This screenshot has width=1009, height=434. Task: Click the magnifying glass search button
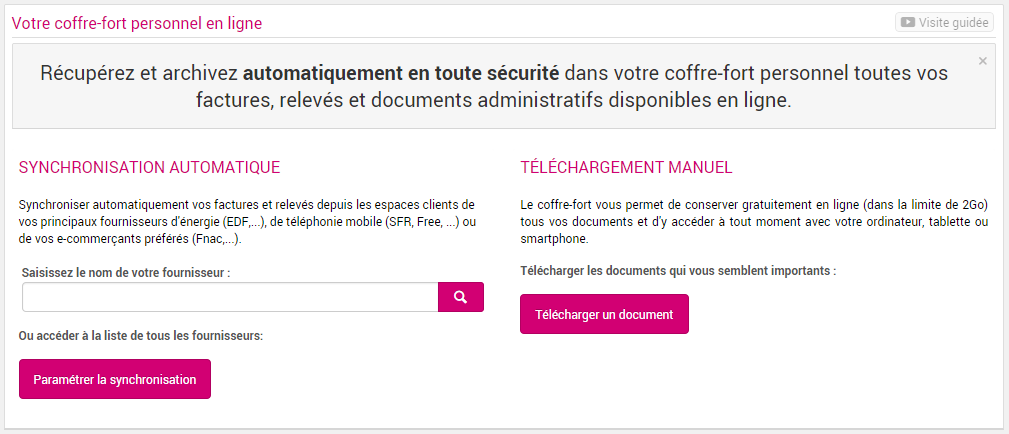click(x=461, y=297)
